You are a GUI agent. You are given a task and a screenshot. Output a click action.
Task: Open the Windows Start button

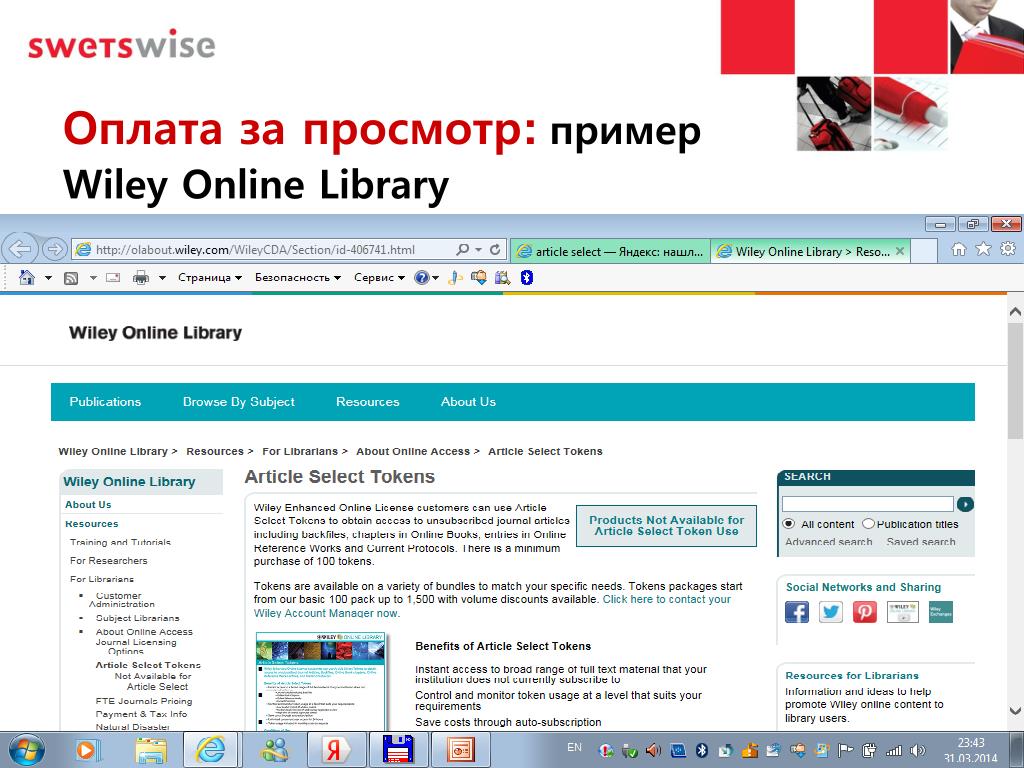click(x=25, y=750)
